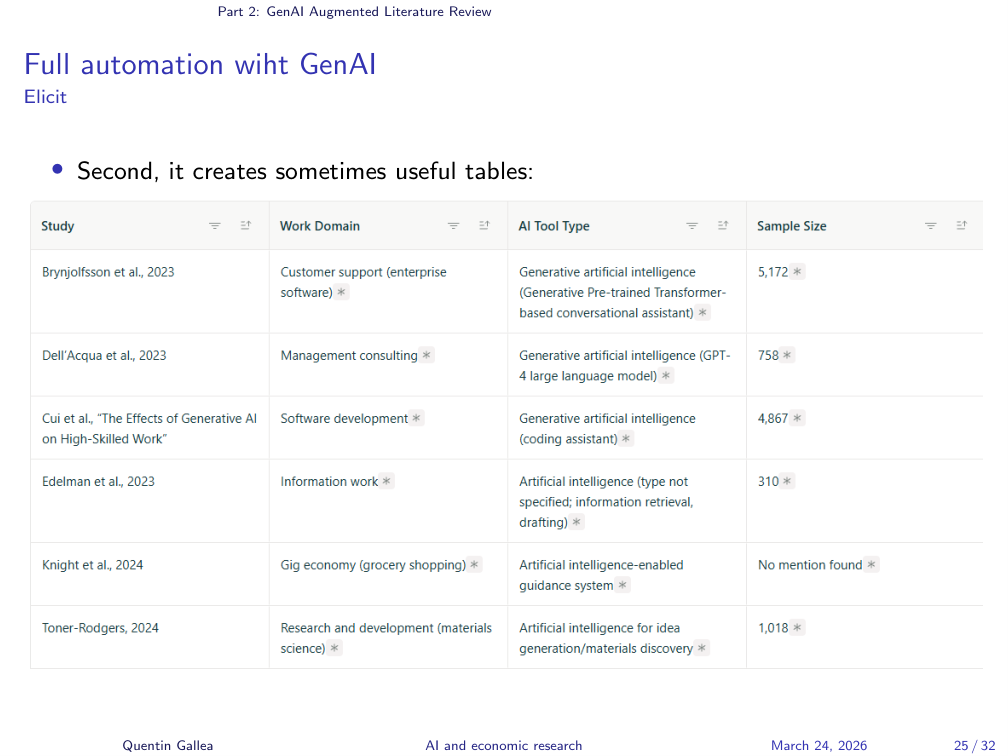
Task: Click the source marker beside 1,018
Action: (798, 628)
